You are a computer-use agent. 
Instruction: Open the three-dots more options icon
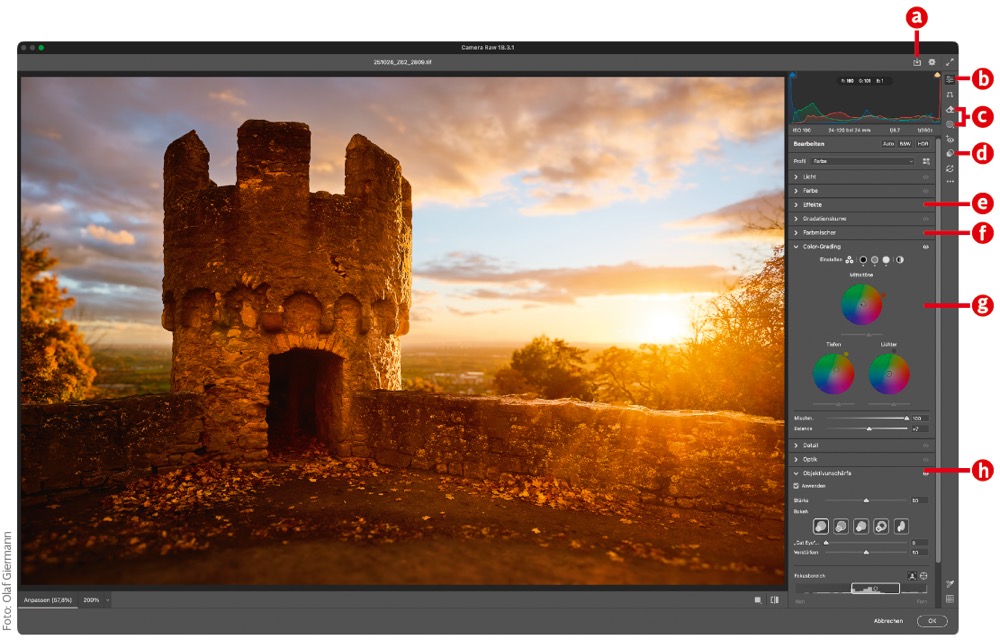click(950, 182)
